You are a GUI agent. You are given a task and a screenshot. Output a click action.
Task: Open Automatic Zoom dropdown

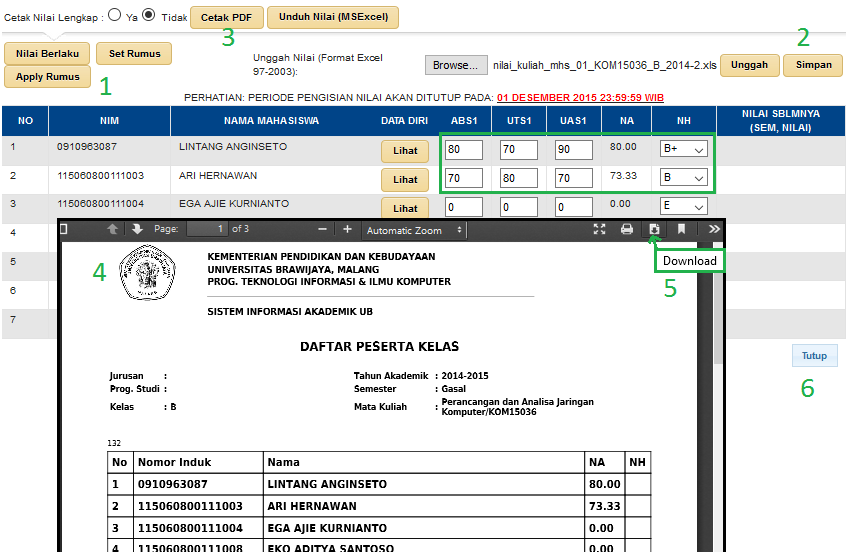414,230
